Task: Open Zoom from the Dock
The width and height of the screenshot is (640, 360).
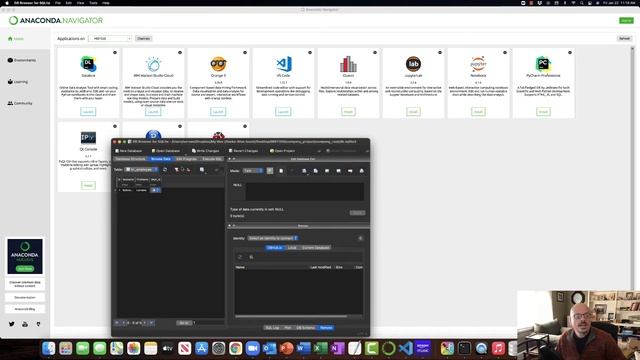Action: [252, 348]
